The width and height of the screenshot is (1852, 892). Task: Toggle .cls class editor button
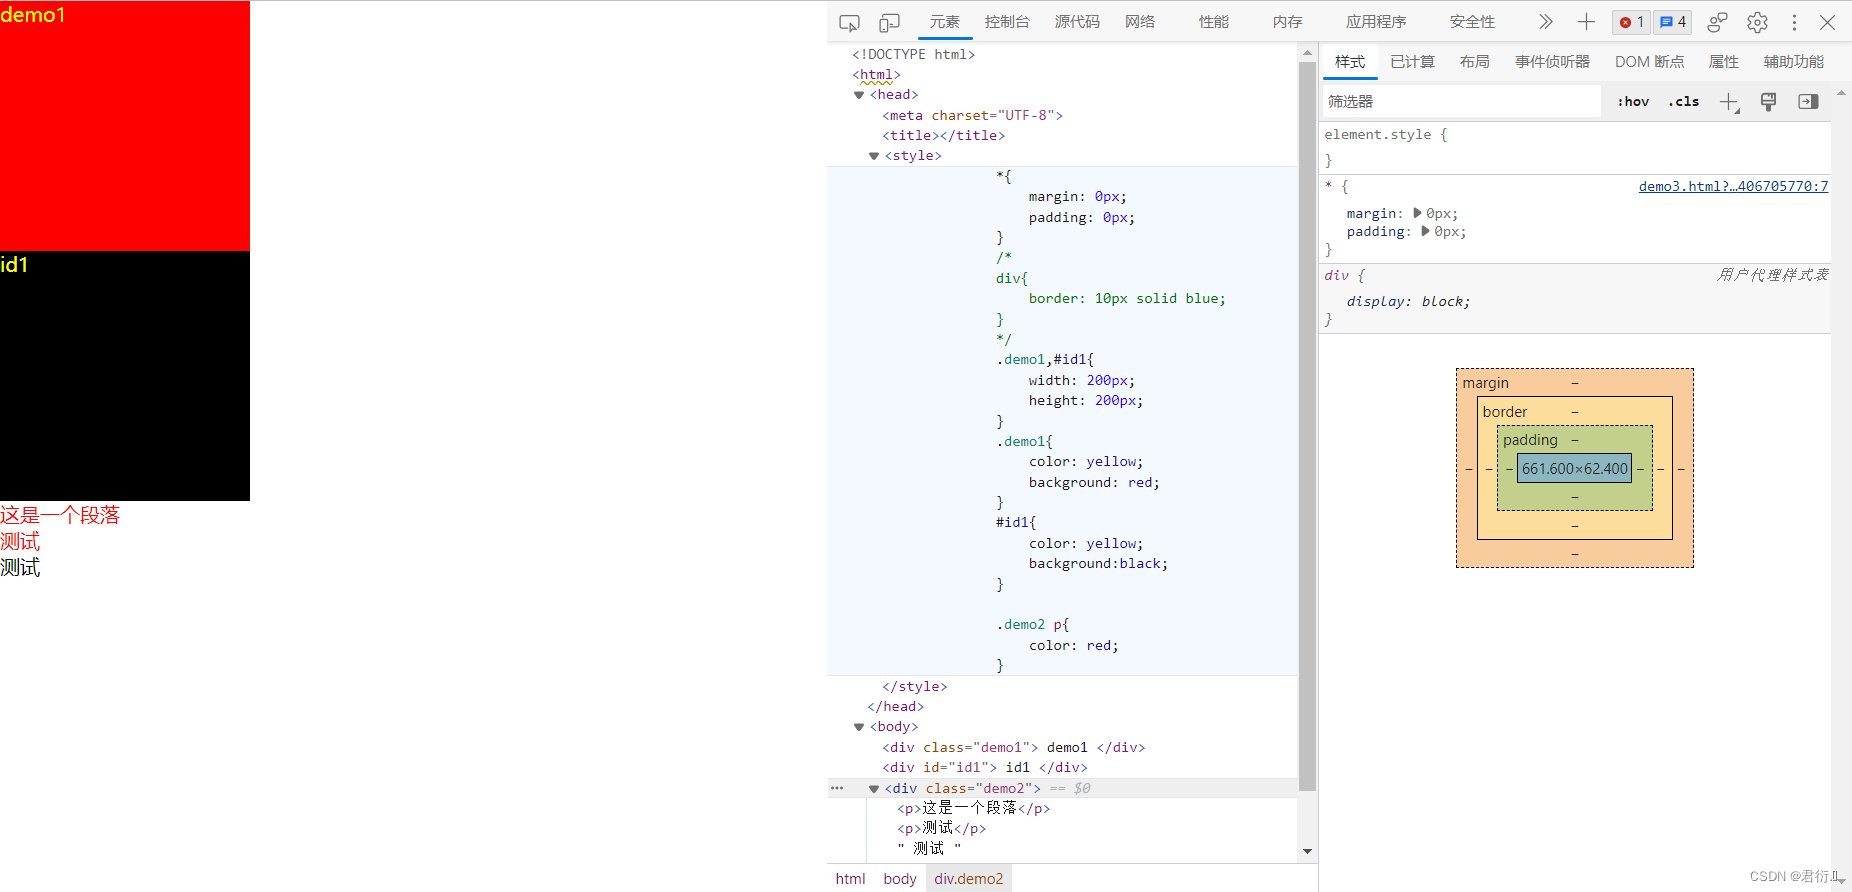click(1684, 102)
